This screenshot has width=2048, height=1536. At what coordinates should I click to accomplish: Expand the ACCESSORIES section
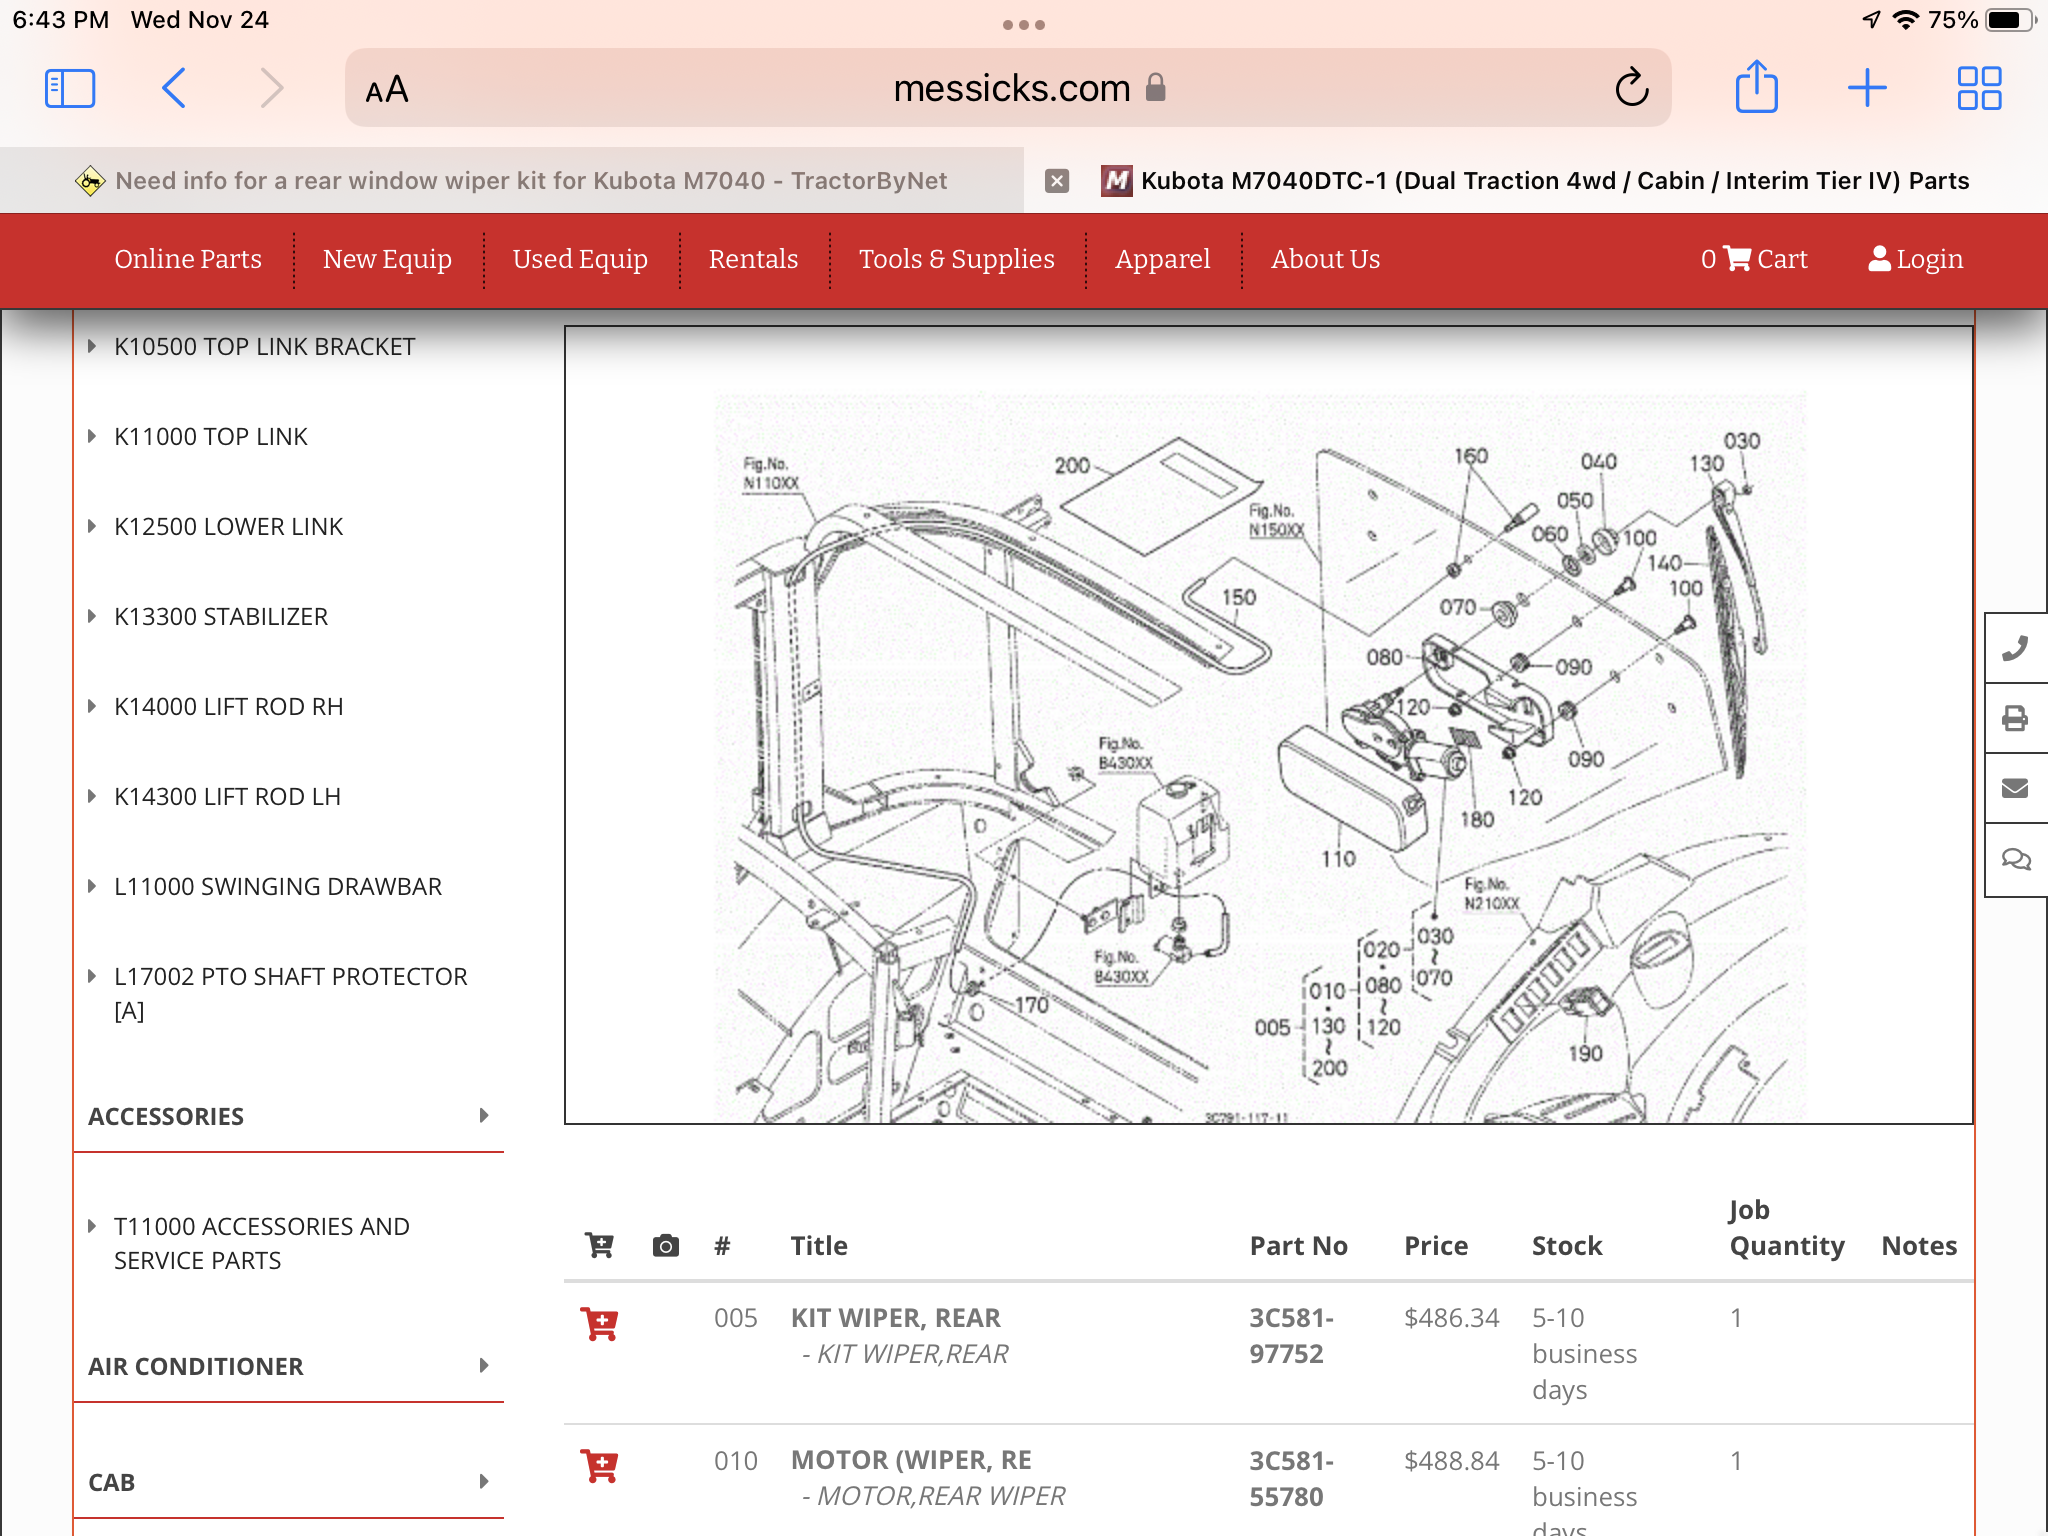[288, 1116]
